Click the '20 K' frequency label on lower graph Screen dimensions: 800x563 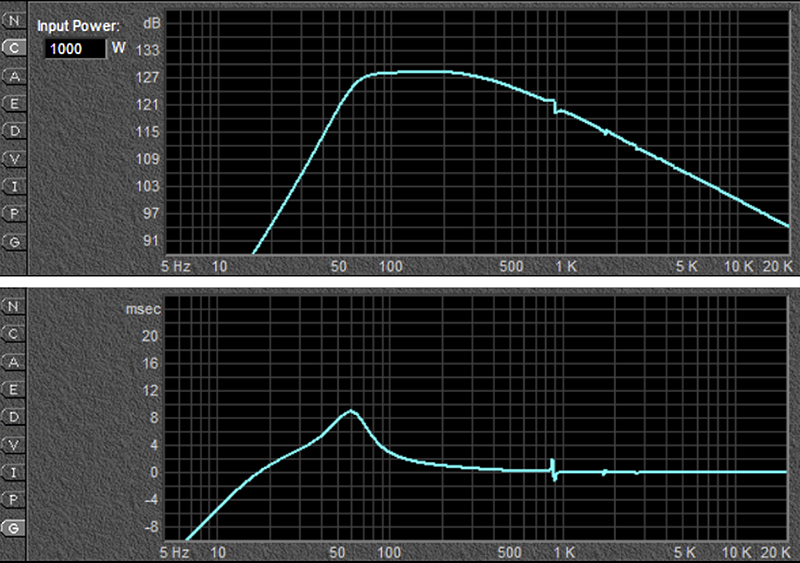(x=776, y=552)
